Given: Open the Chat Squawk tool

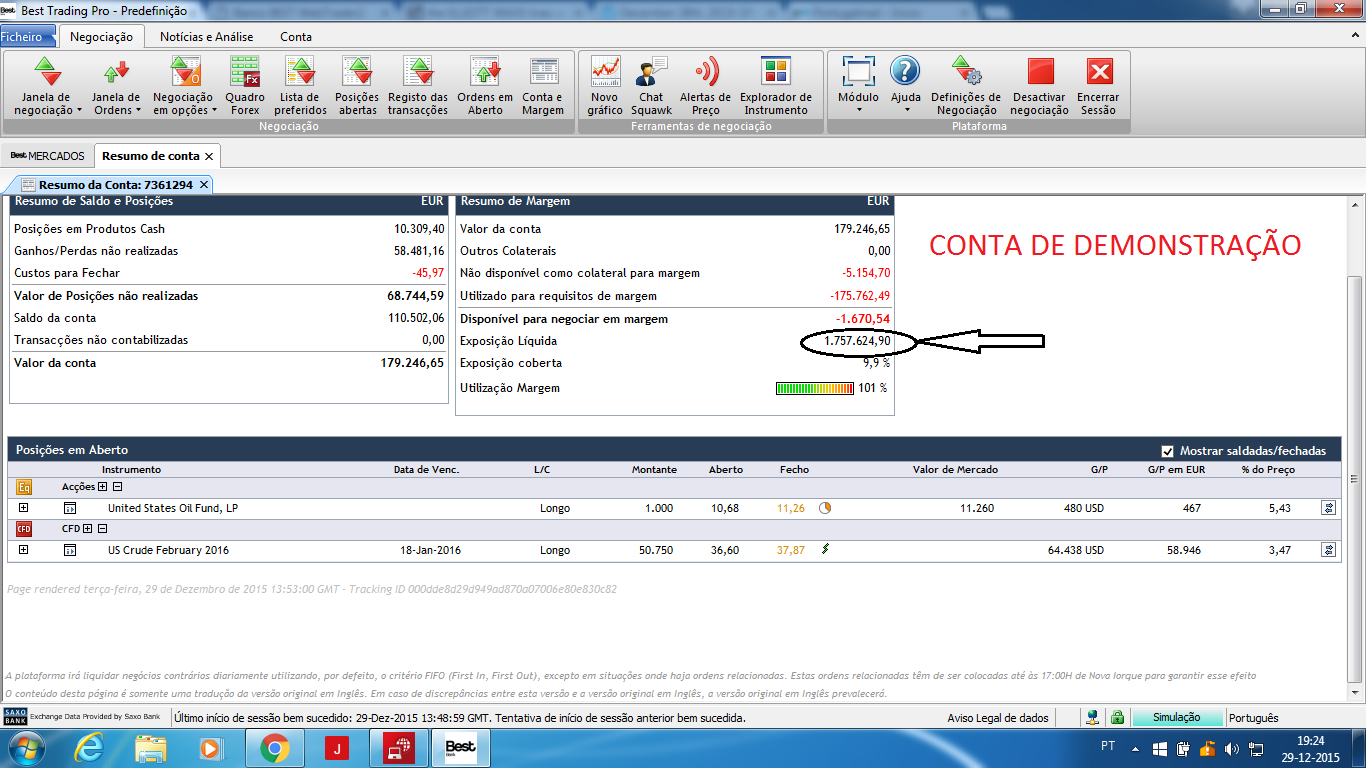Looking at the screenshot, I should pos(651,85).
